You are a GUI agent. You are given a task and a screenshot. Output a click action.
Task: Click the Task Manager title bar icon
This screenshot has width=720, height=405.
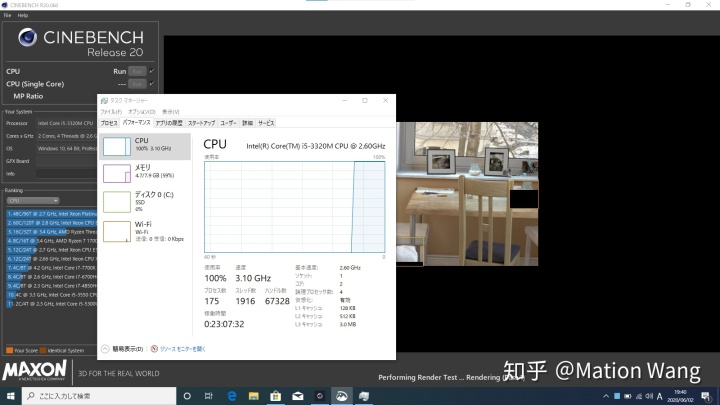pyautogui.click(x=104, y=101)
